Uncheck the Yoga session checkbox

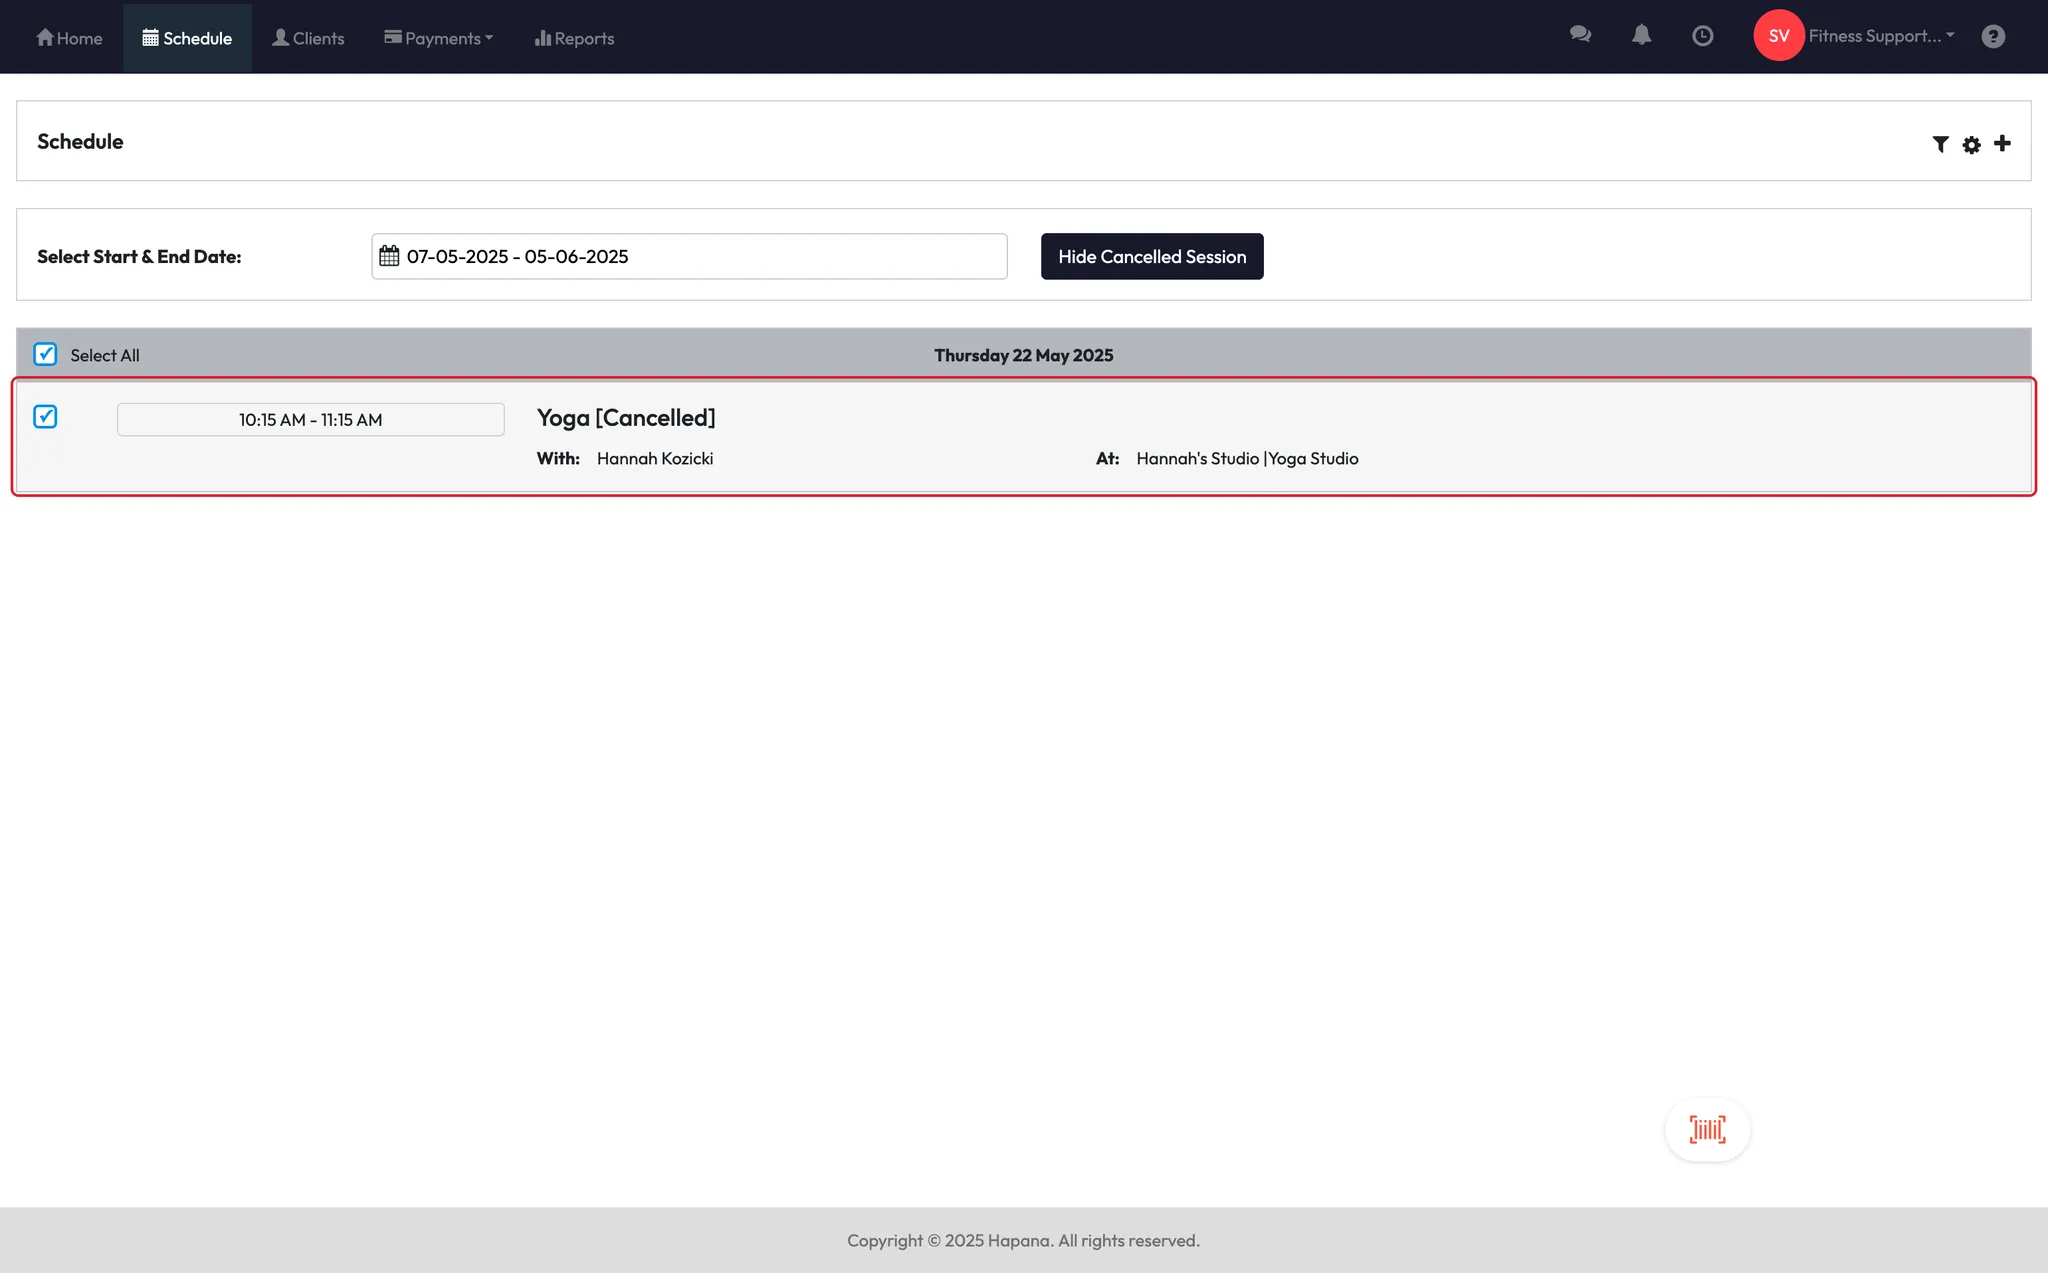(45, 416)
